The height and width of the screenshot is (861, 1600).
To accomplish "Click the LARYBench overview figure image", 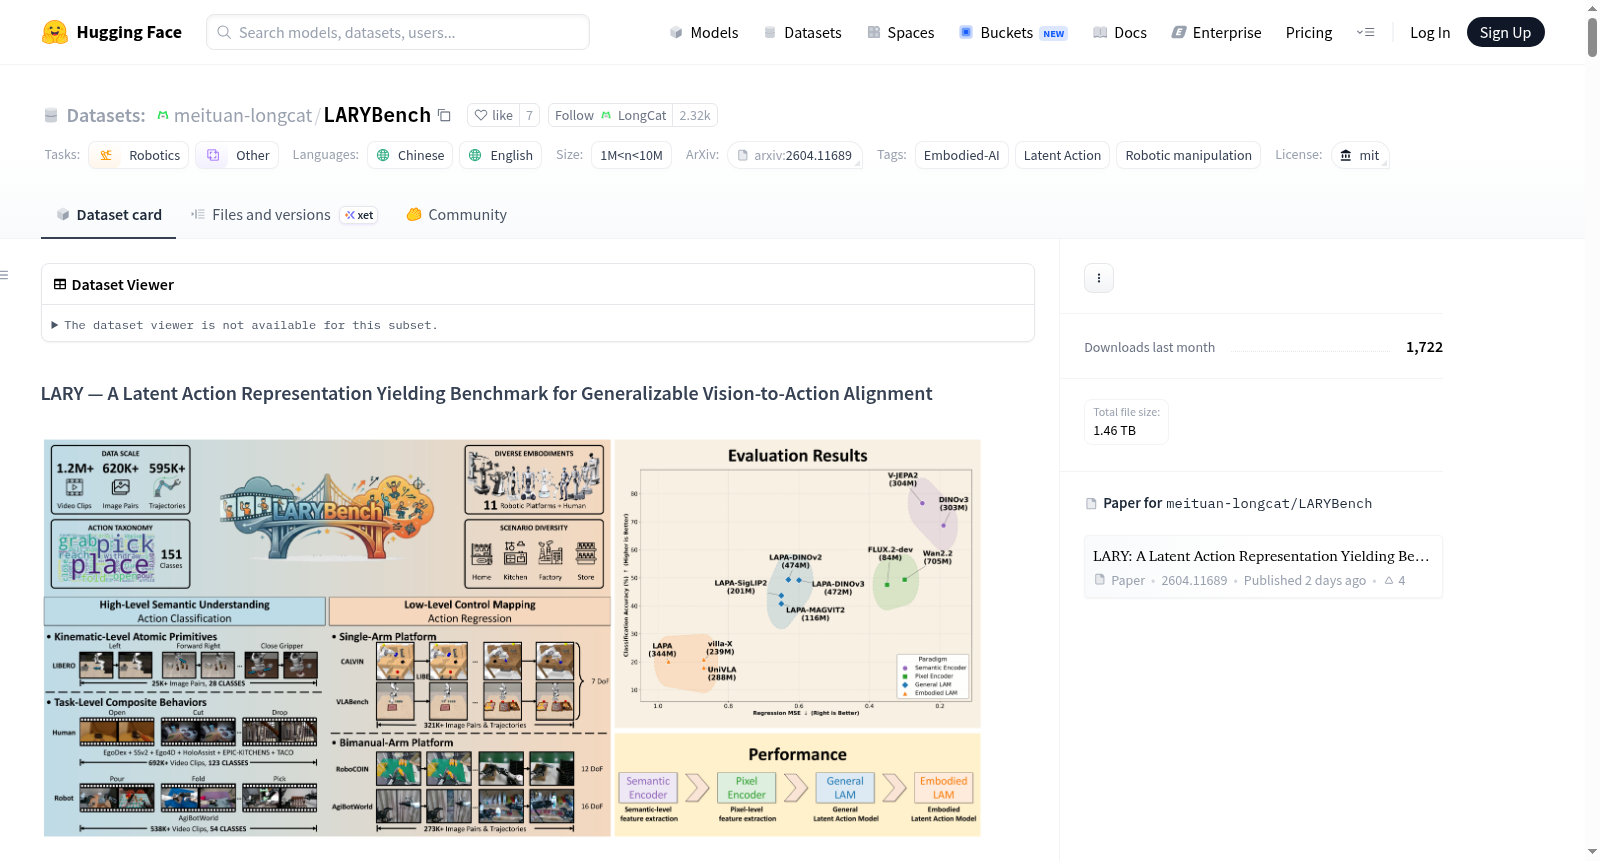I will click(327, 638).
